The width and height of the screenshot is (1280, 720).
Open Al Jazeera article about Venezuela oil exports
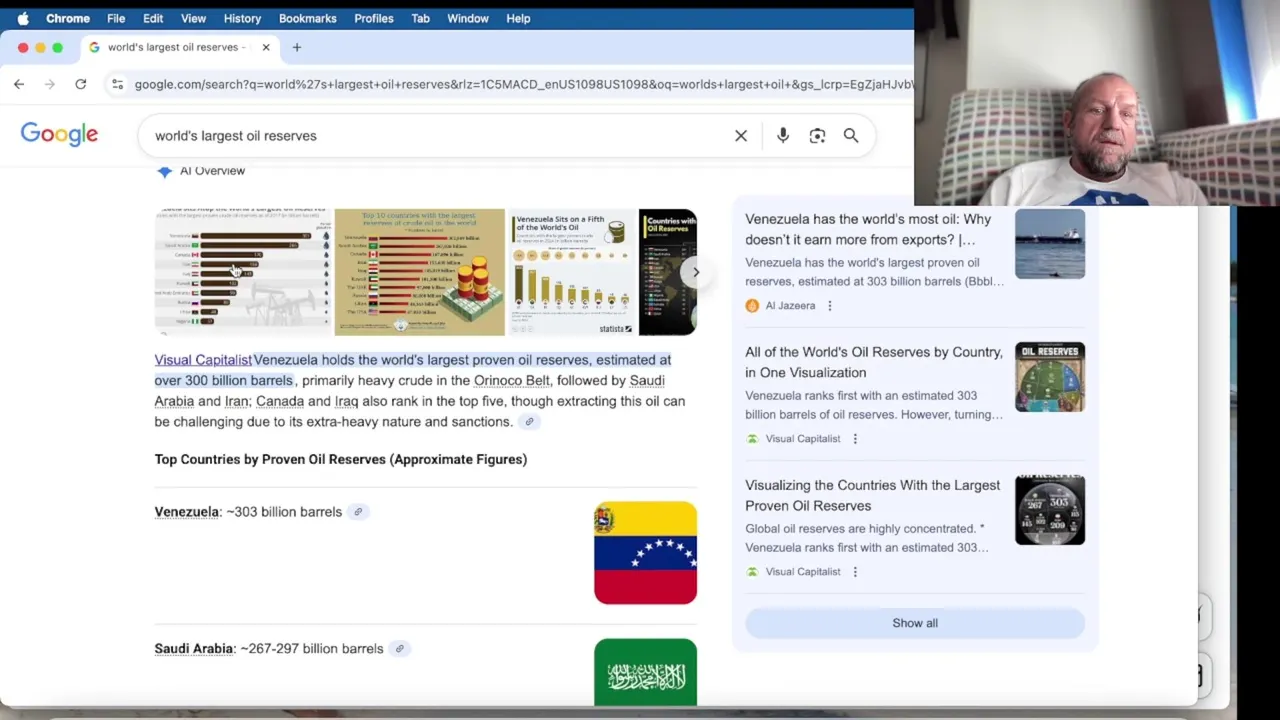tap(868, 229)
